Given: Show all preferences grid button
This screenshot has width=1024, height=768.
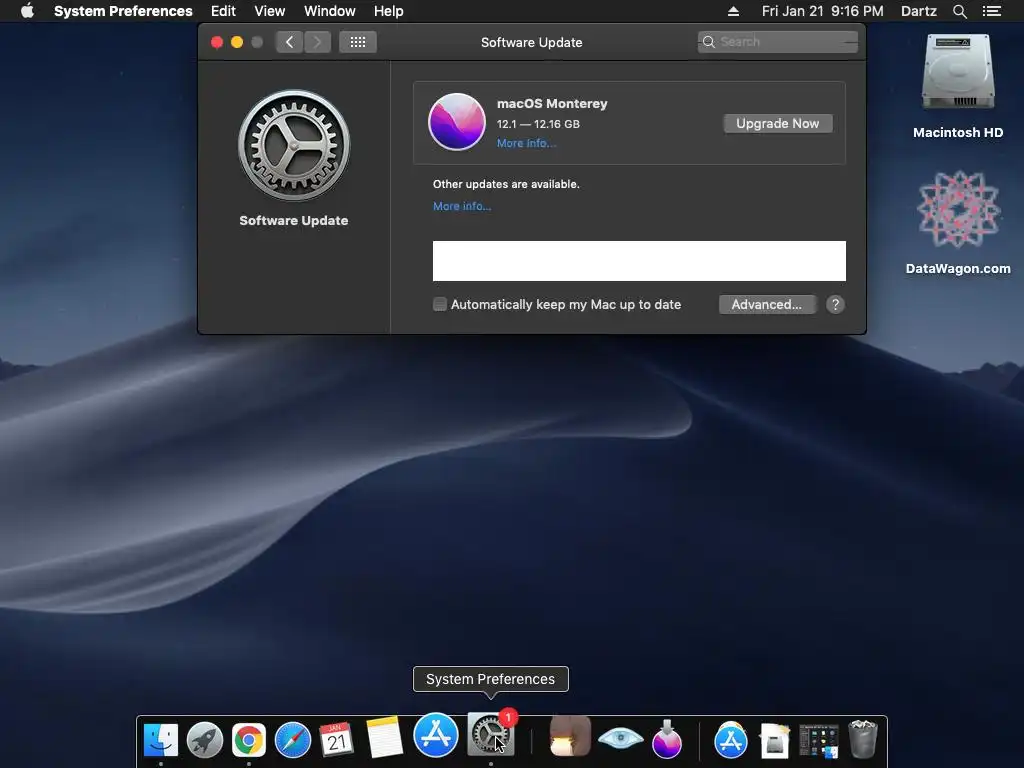Looking at the screenshot, I should (x=357, y=42).
